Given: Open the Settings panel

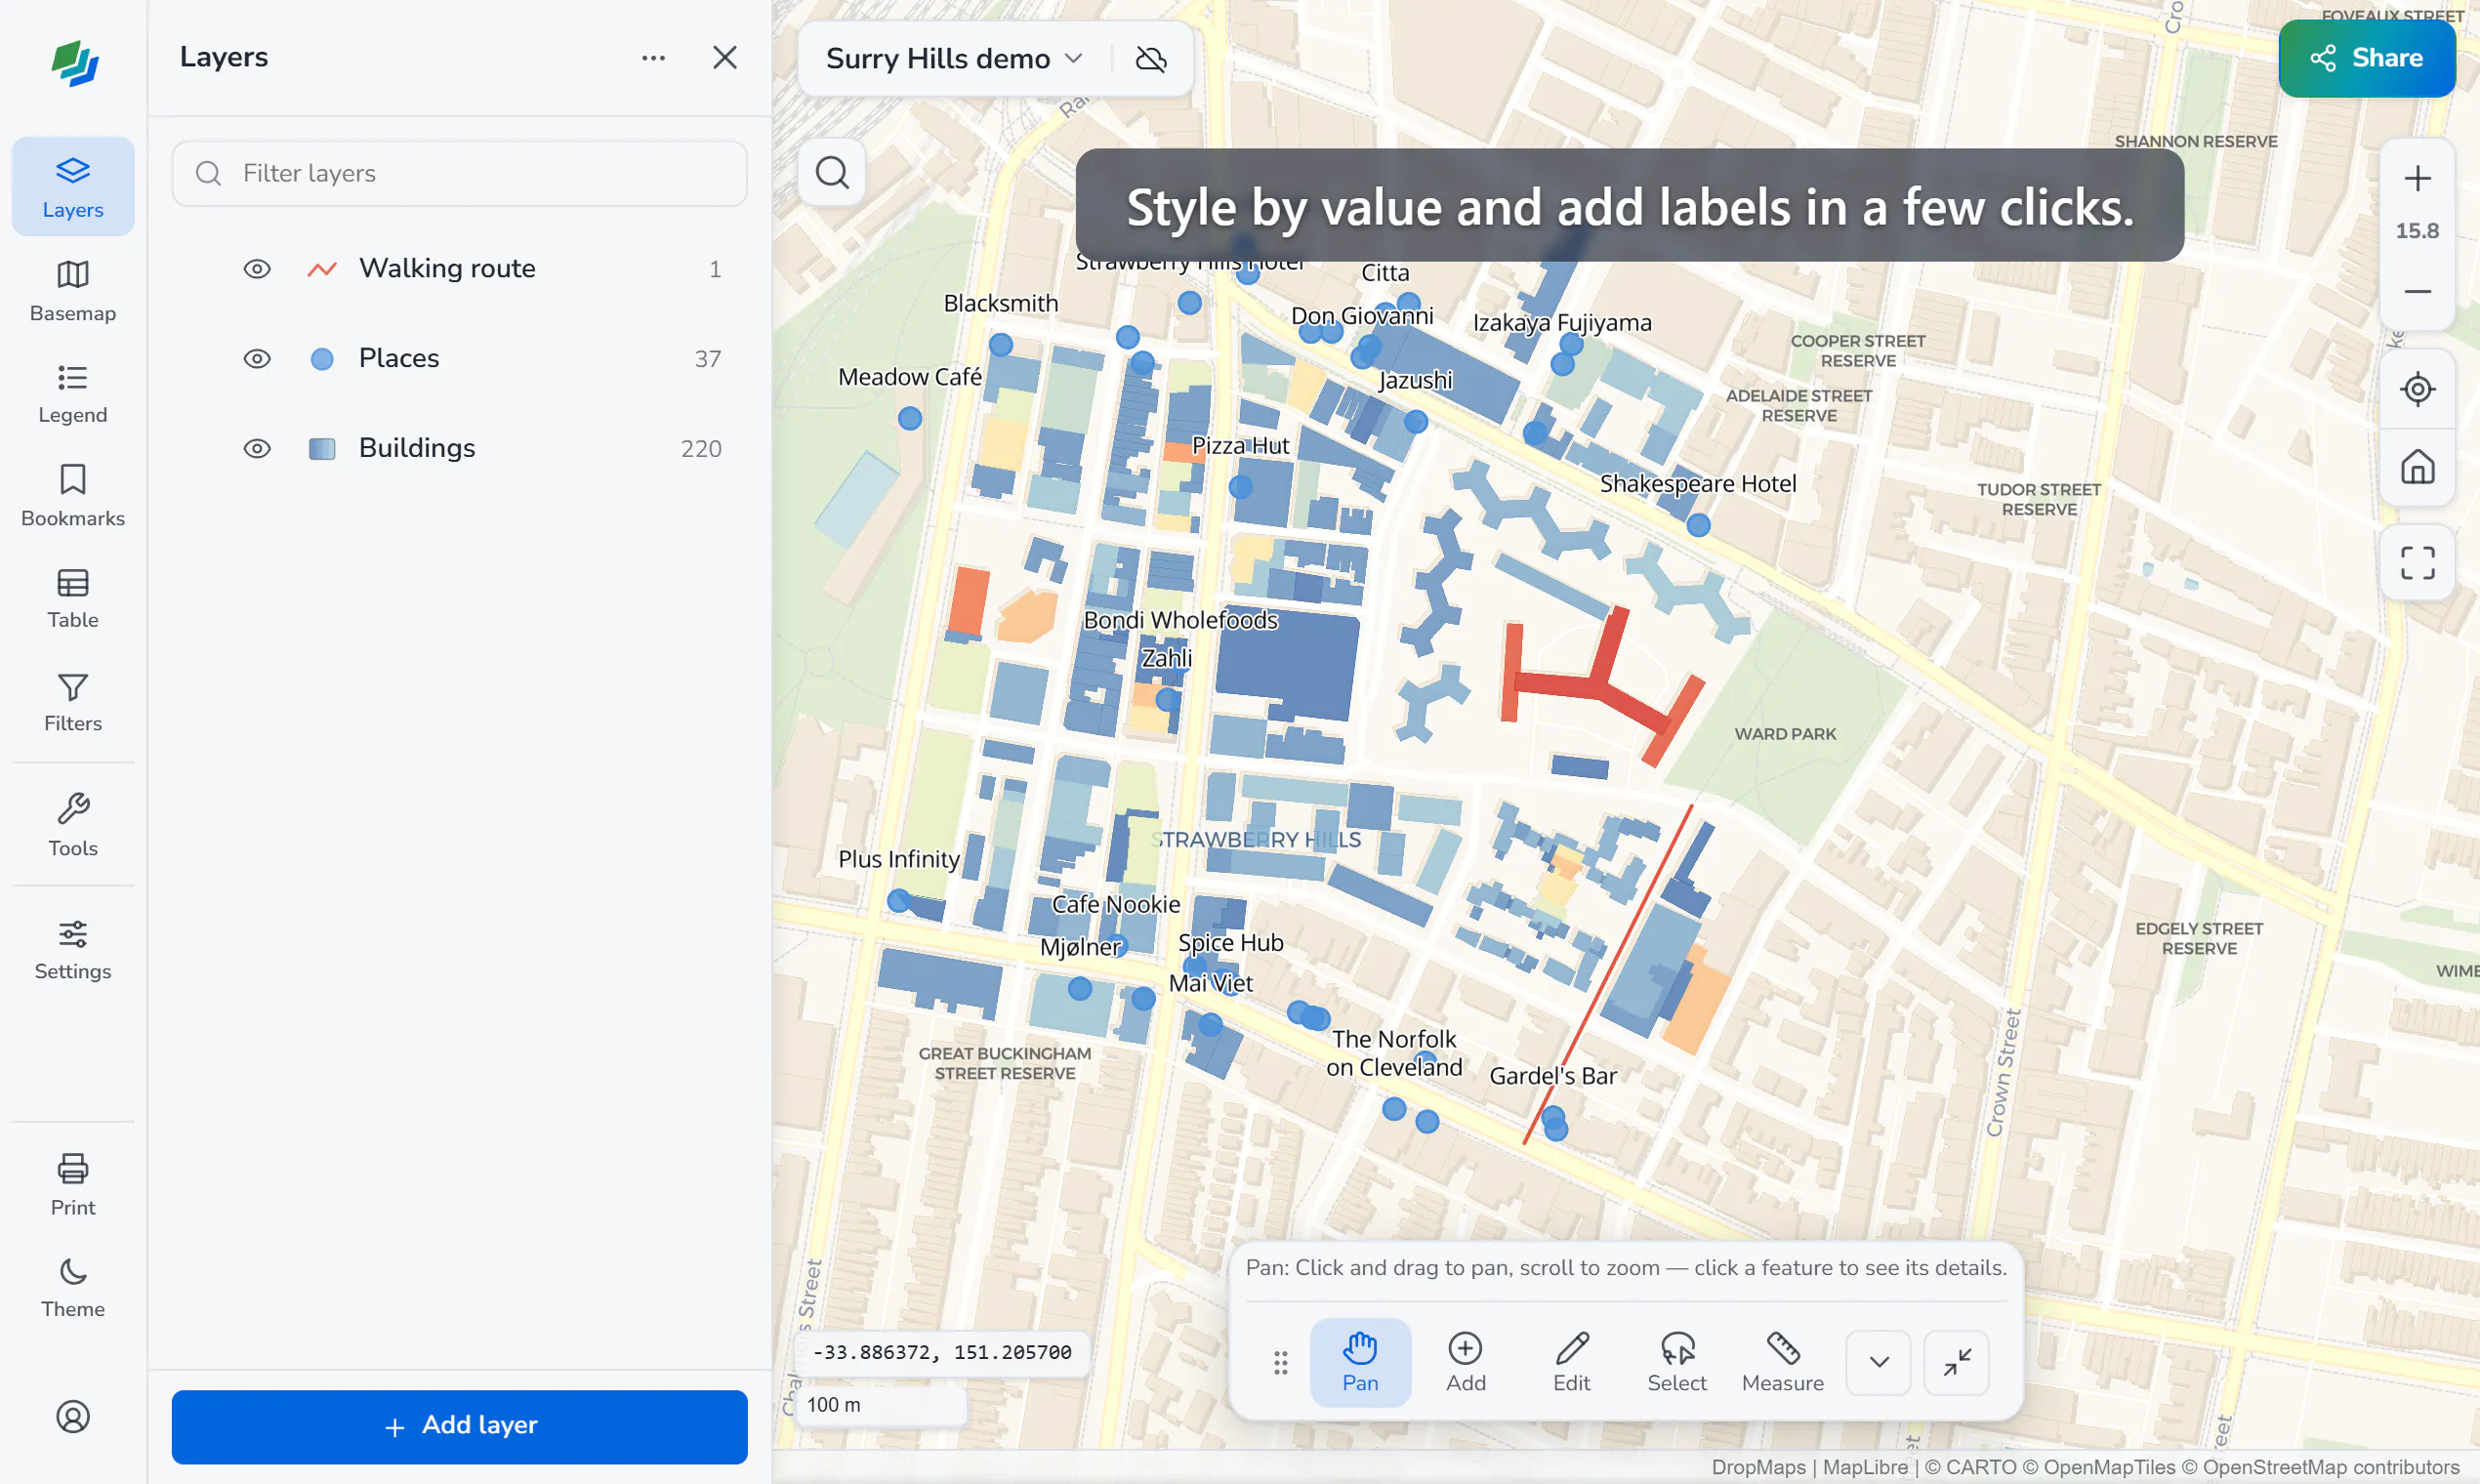Looking at the screenshot, I should pyautogui.click(x=73, y=949).
